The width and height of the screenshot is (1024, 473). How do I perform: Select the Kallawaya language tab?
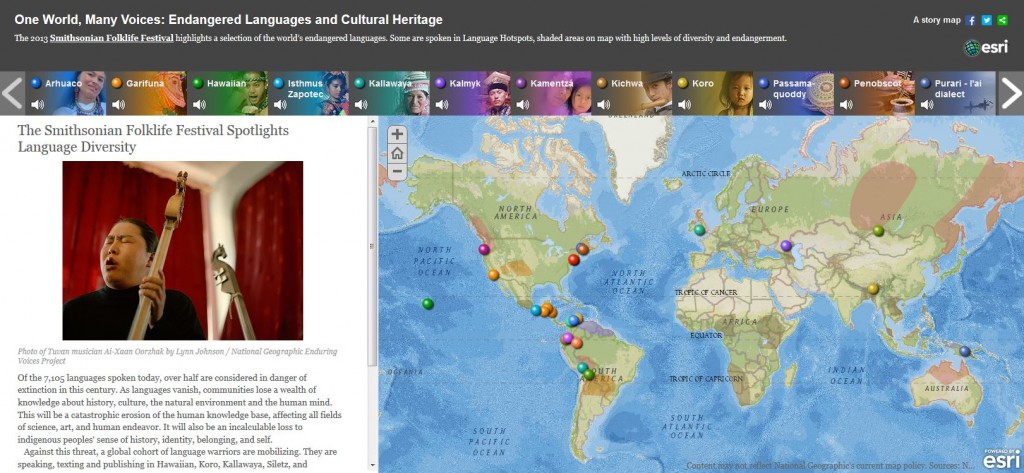point(389,93)
